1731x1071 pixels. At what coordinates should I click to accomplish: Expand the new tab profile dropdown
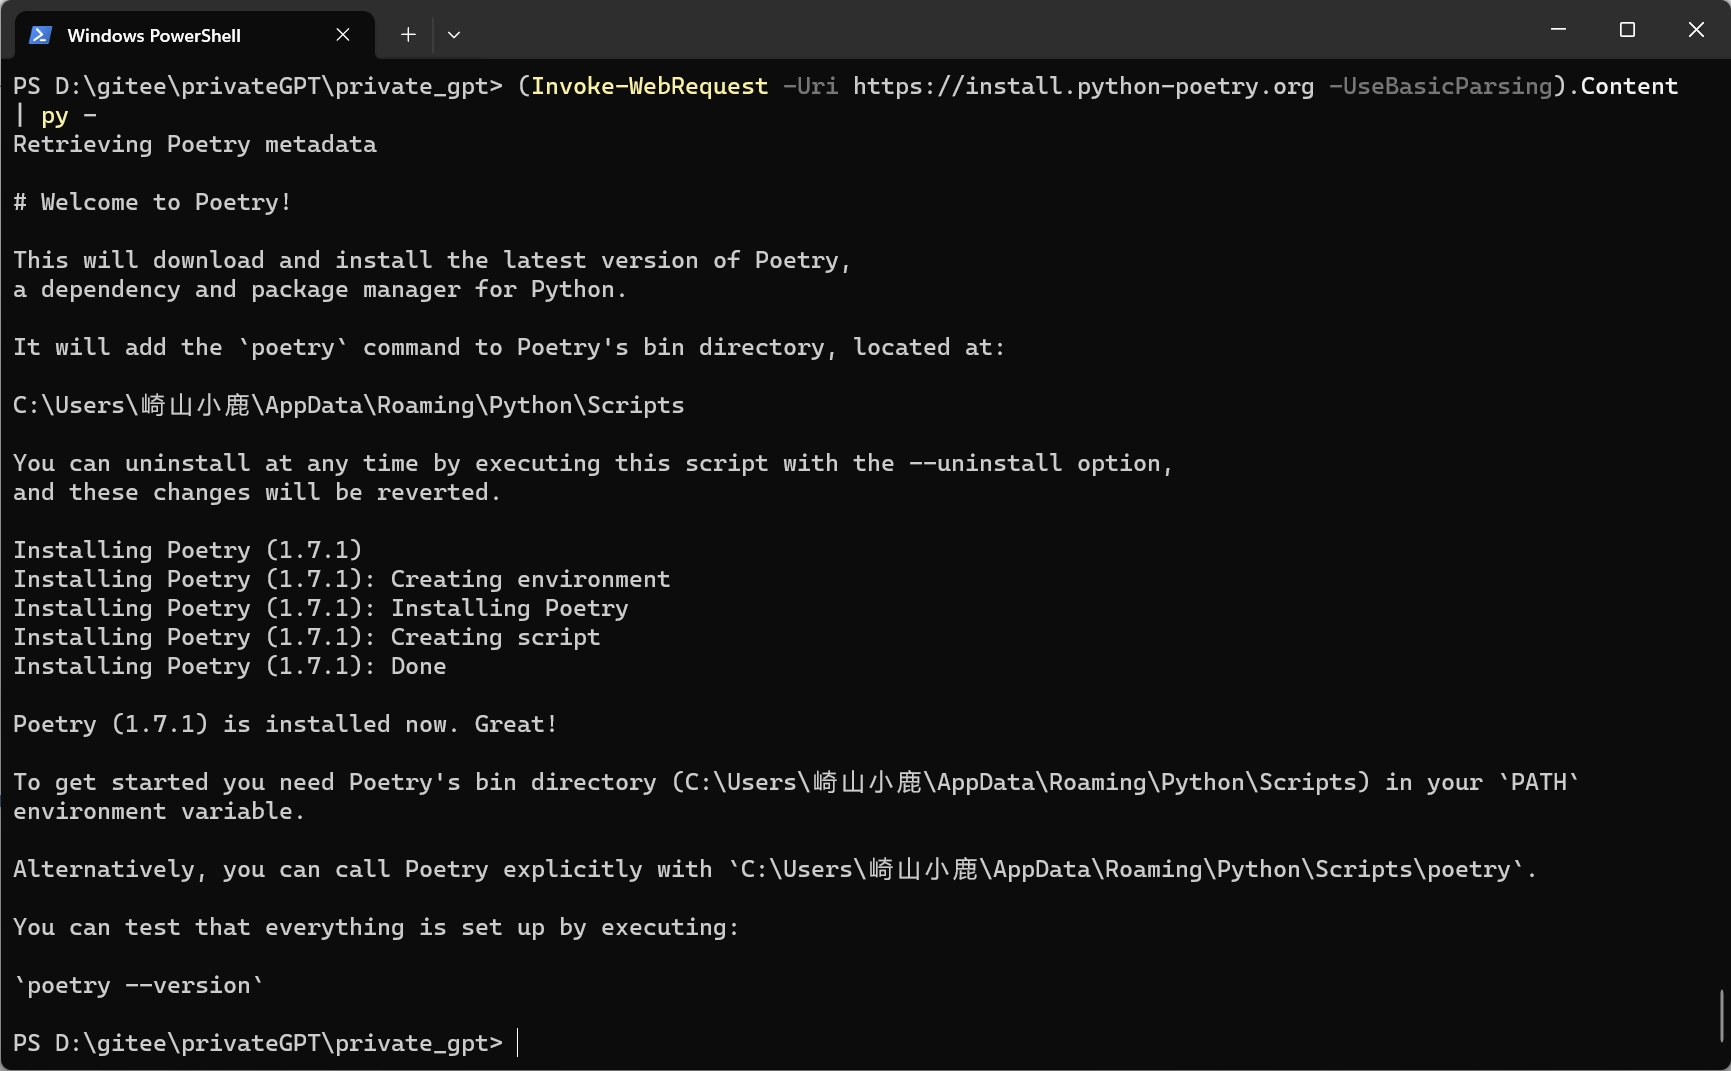point(454,35)
